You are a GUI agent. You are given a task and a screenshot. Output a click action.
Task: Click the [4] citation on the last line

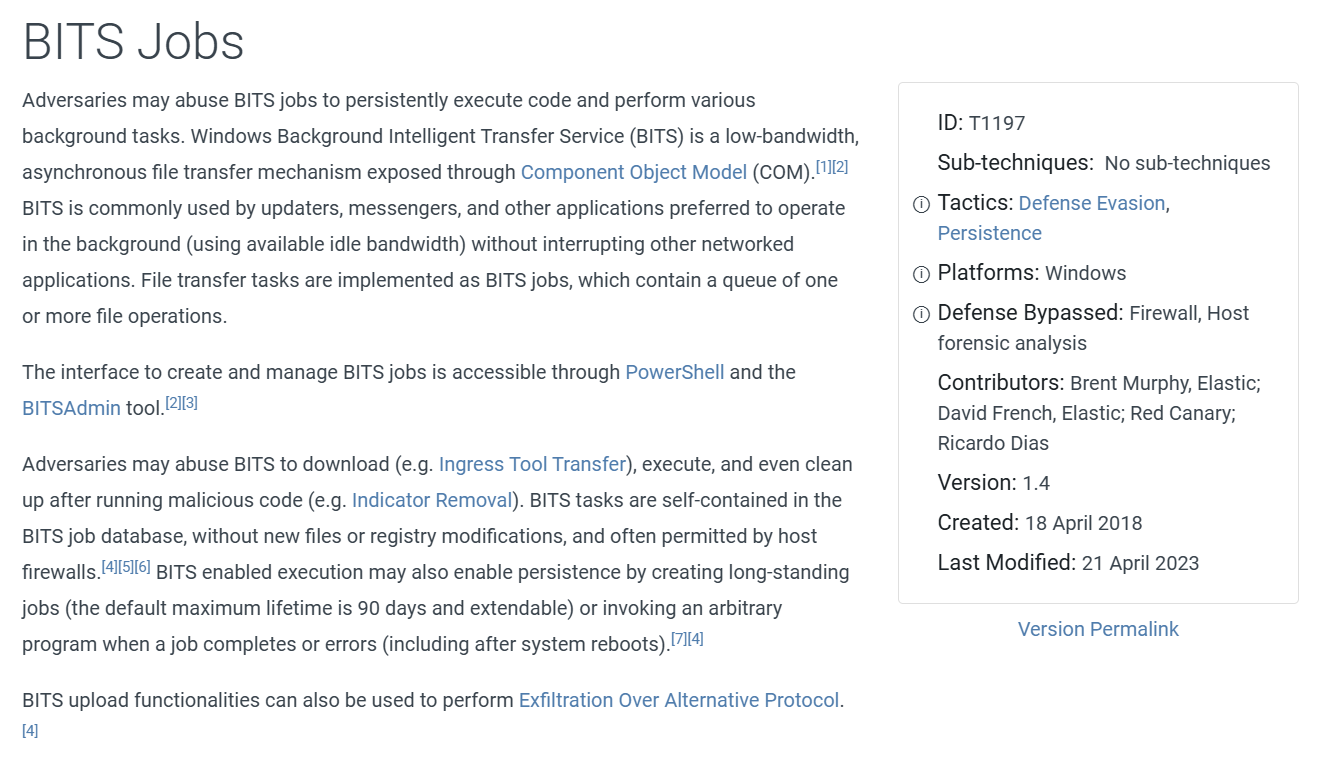30,731
